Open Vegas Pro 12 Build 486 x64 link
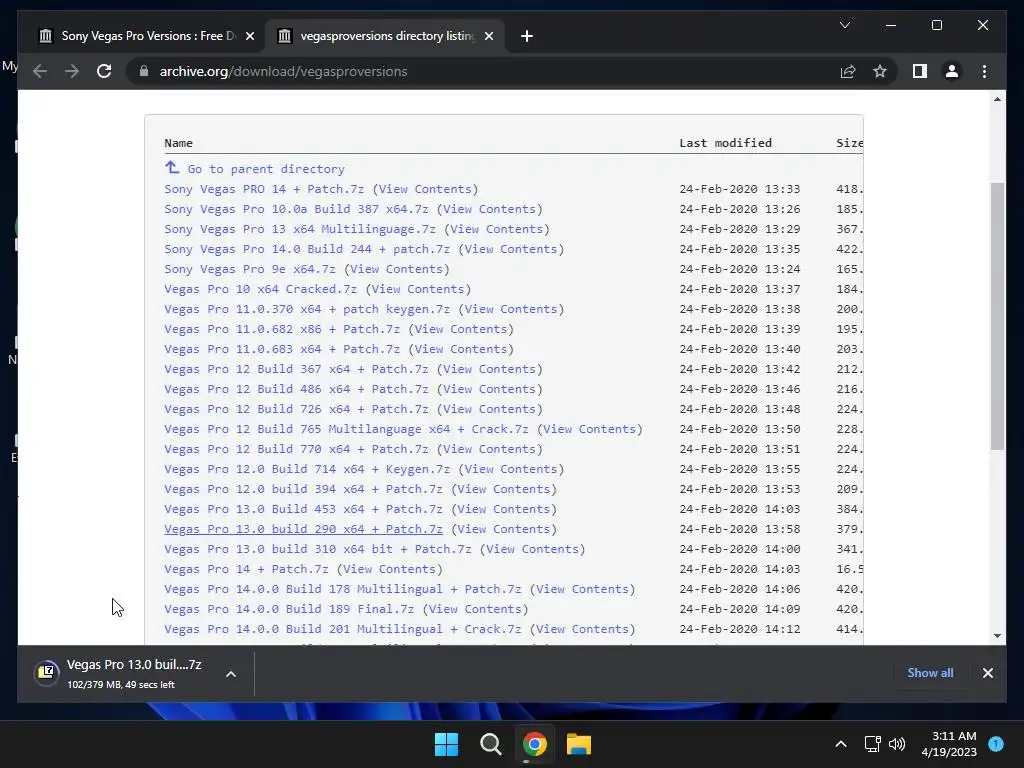This screenshot has height=768, width=1024. tap(296, 389)
